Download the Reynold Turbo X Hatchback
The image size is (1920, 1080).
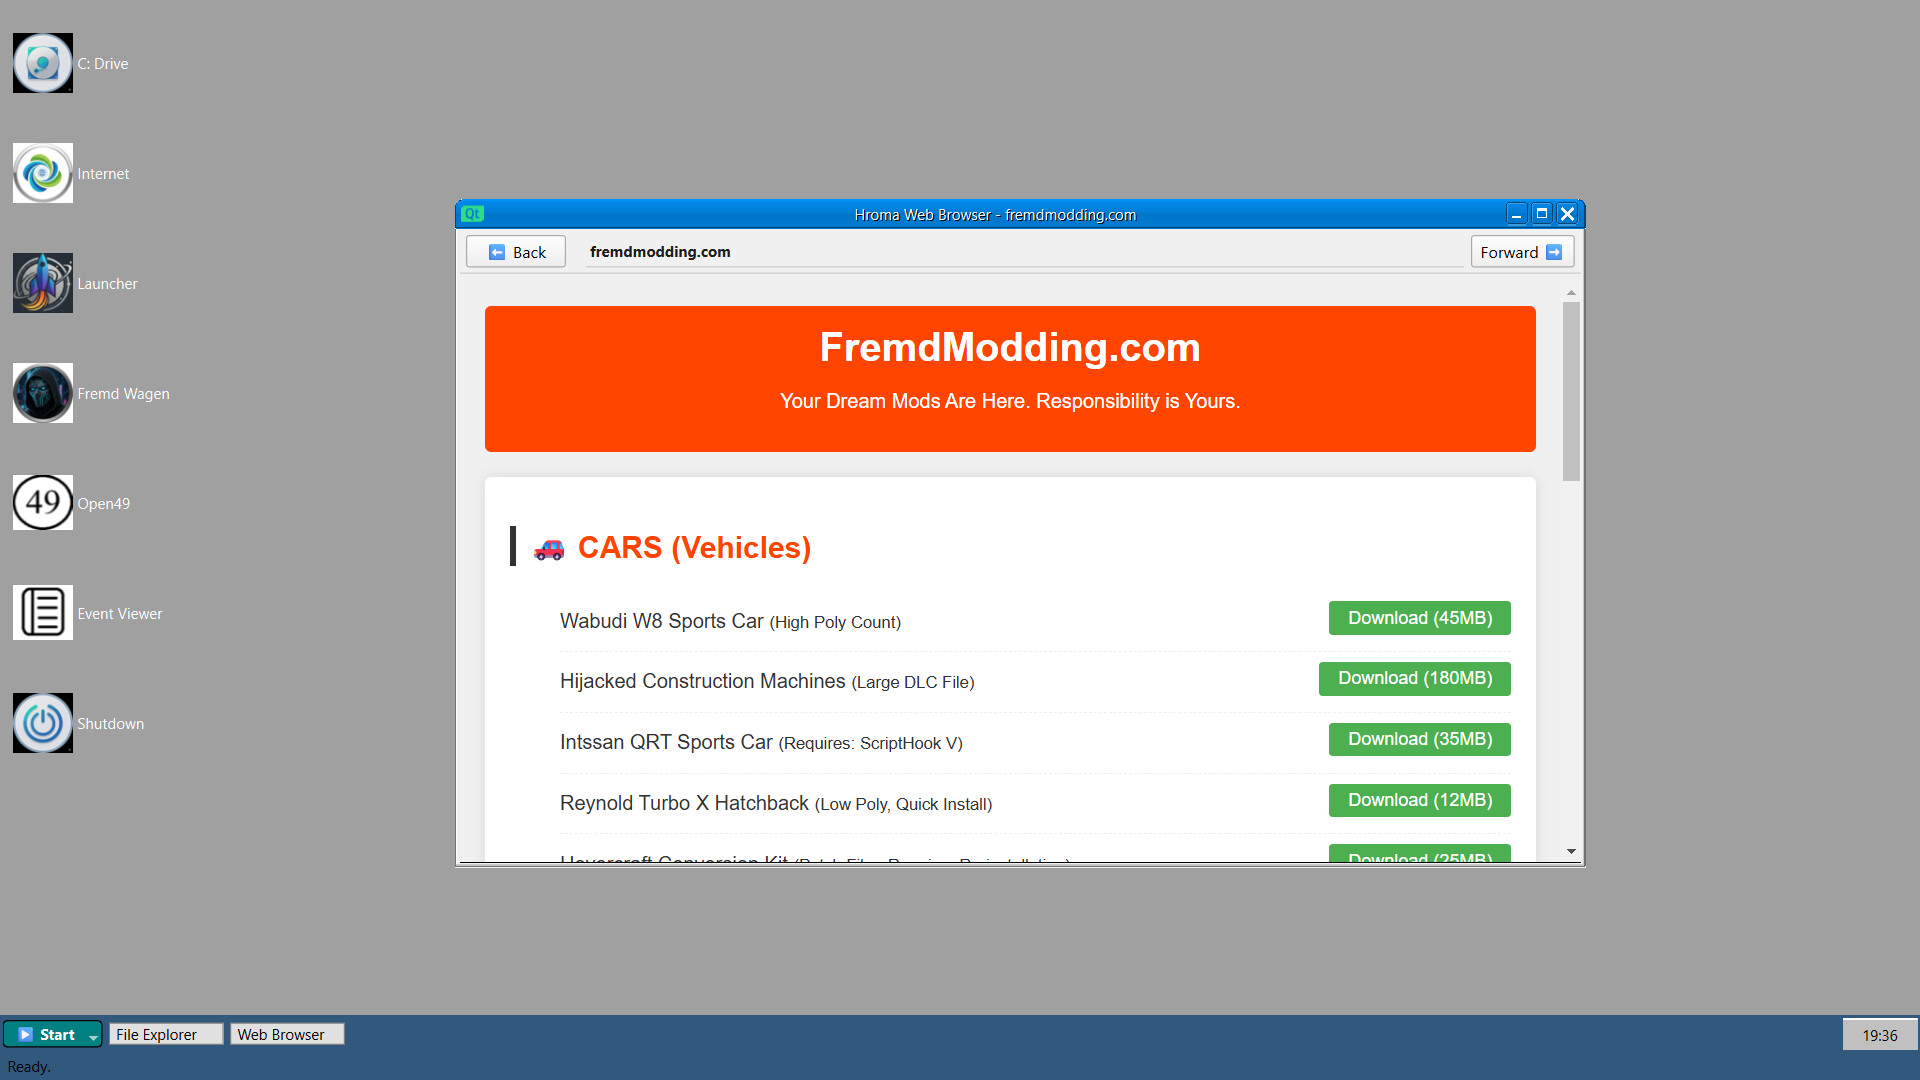click(x=1419, y=800)
